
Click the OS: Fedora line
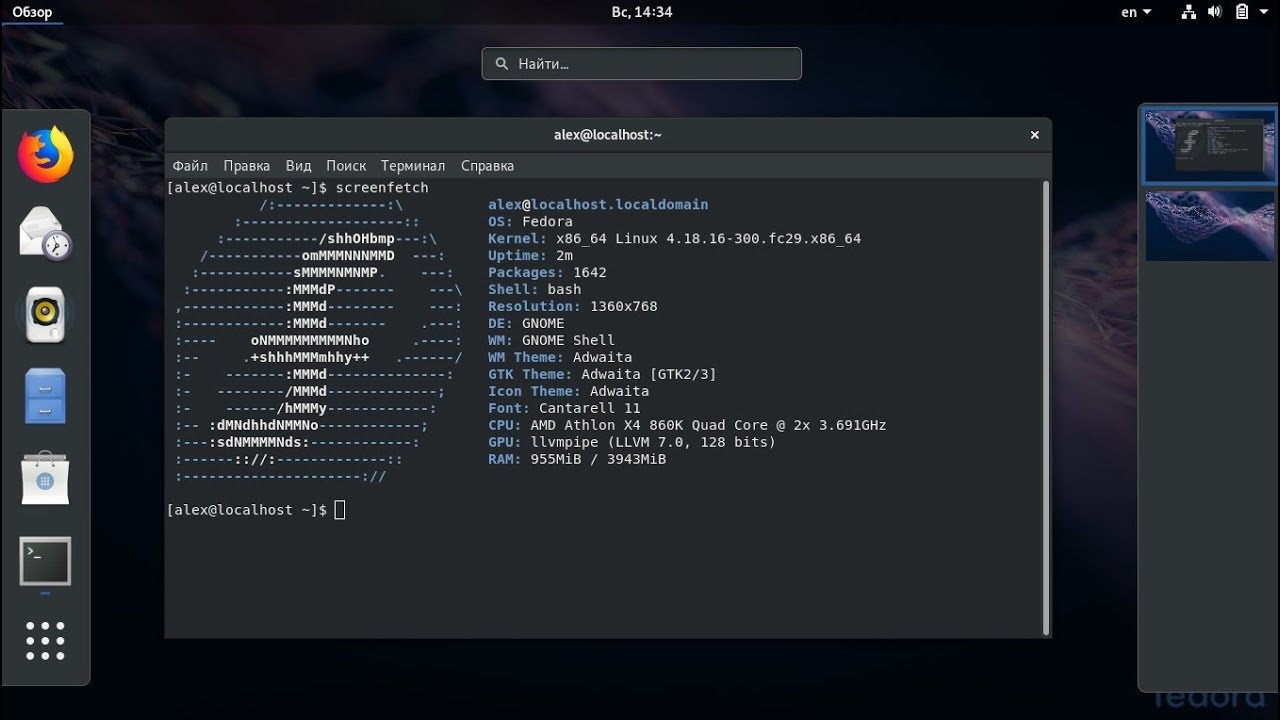point(530,222)
